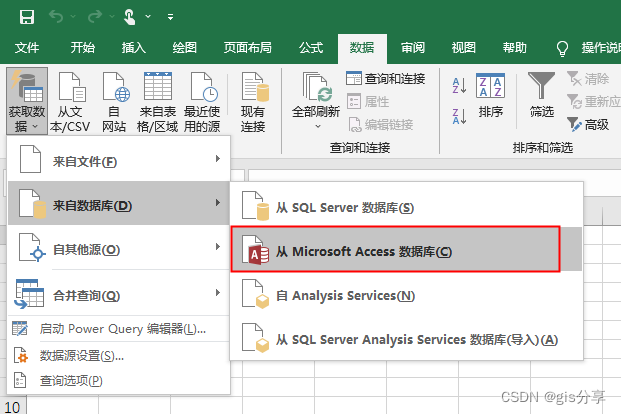Choose 从 SQL Server 数据库(S)
Screen dimensions: 621x414
coord(406,206)
